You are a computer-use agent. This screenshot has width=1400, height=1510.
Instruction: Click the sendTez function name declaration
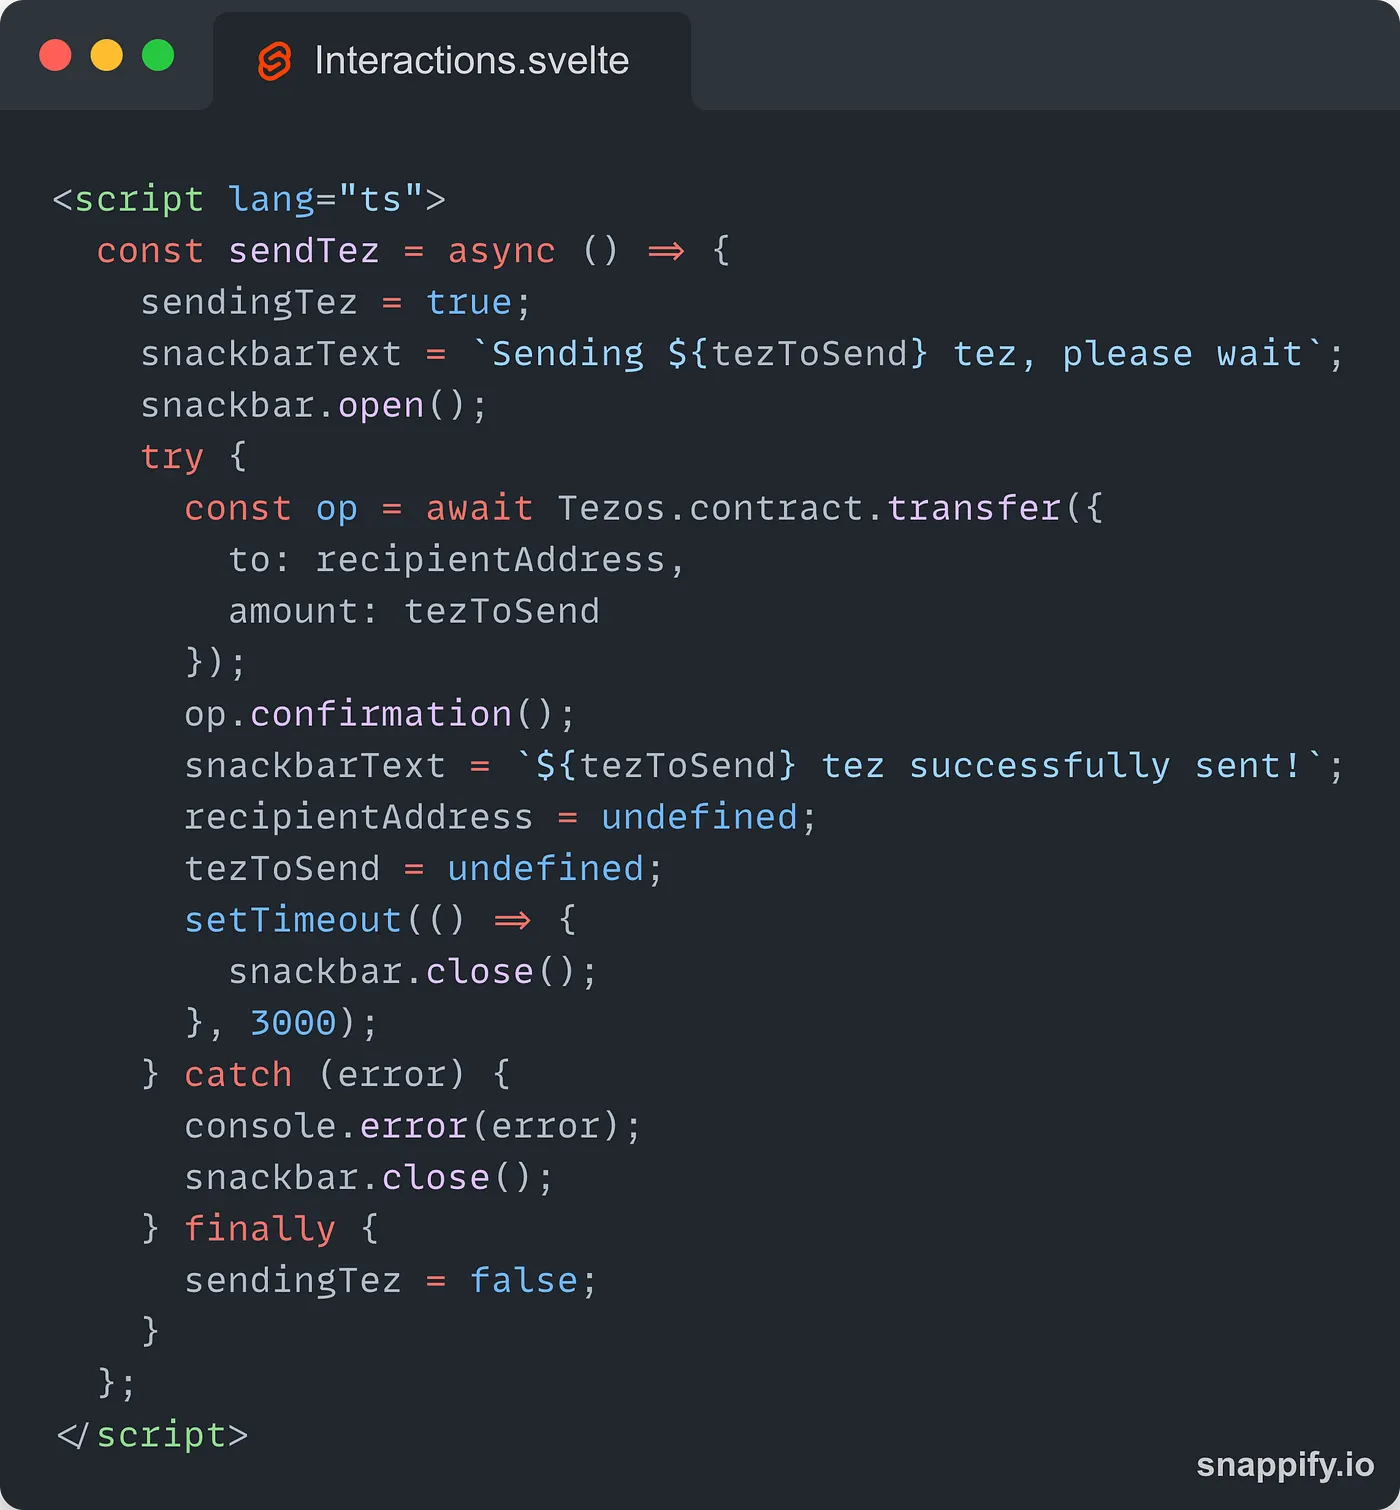tap(304, 251)
